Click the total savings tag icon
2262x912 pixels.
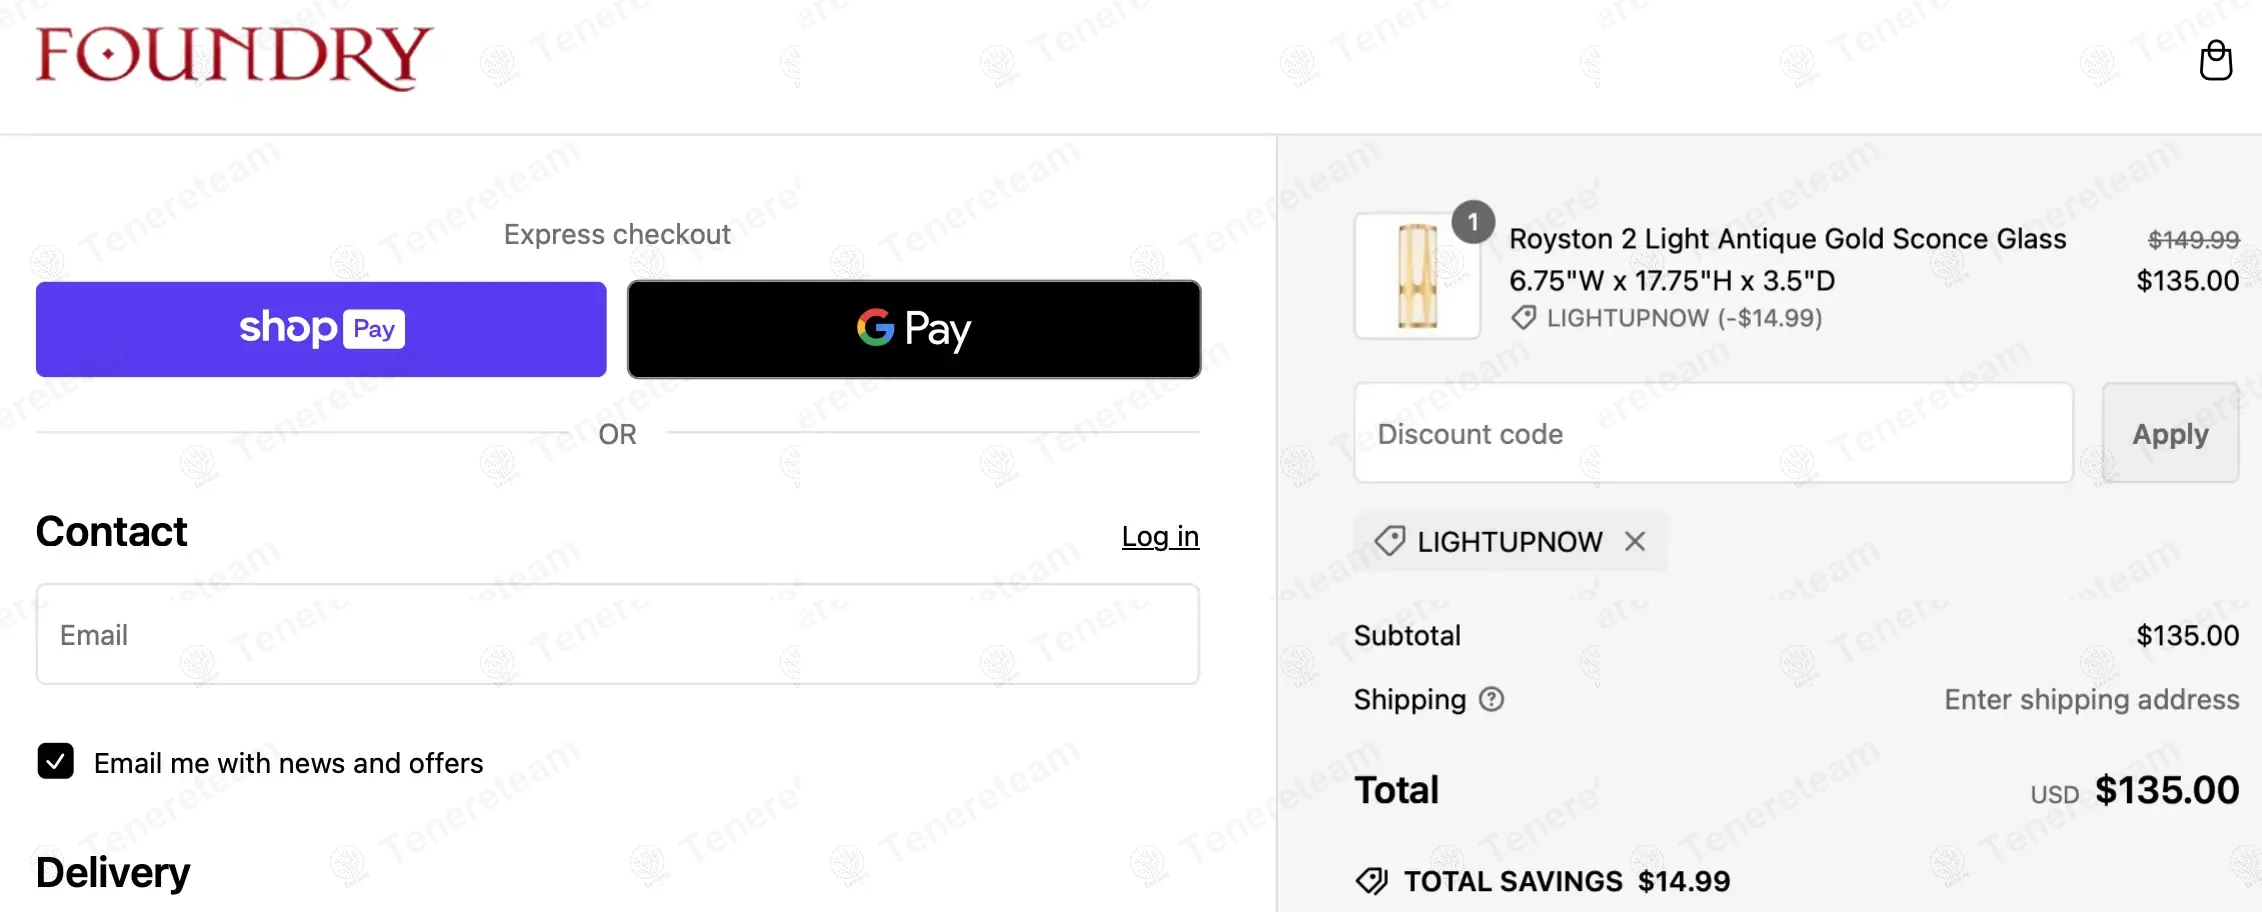(x=1371, y=881)
